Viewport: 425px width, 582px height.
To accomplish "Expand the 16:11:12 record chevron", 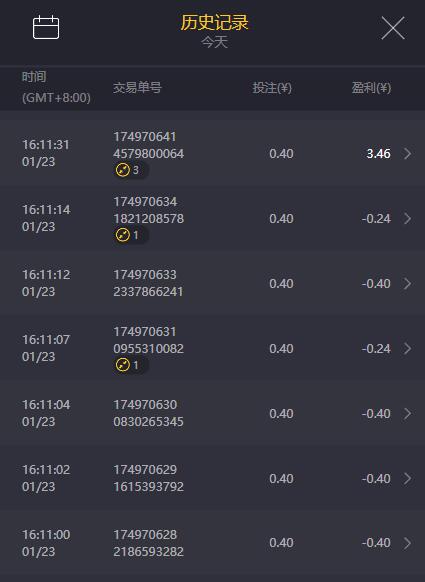I will coord(407,284).
